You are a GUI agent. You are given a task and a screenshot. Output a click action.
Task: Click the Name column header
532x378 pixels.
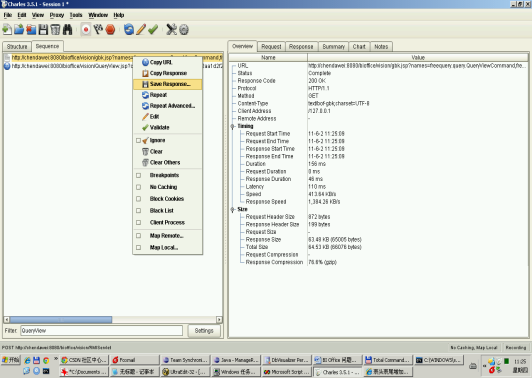point(268,58)
